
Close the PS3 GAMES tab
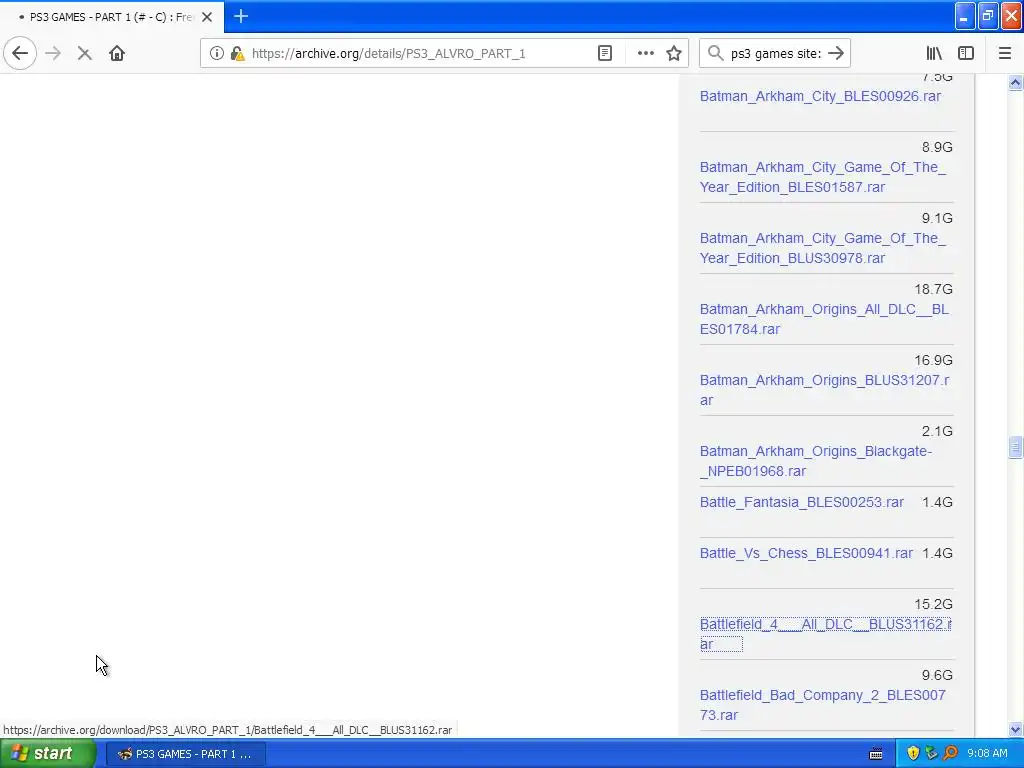207,17
